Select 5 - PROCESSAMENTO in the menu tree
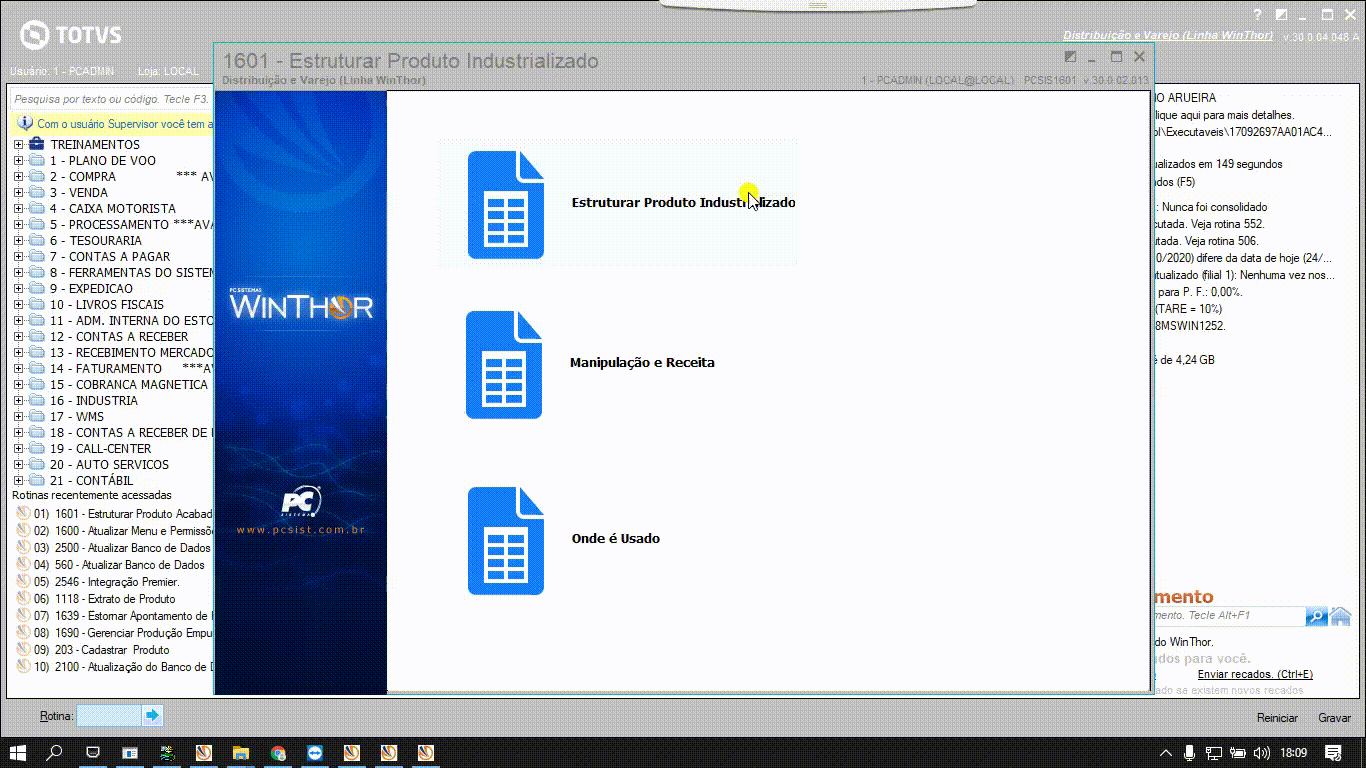Screen dimensions: 1366x768 pyautogui.click(x=132, y=225)
